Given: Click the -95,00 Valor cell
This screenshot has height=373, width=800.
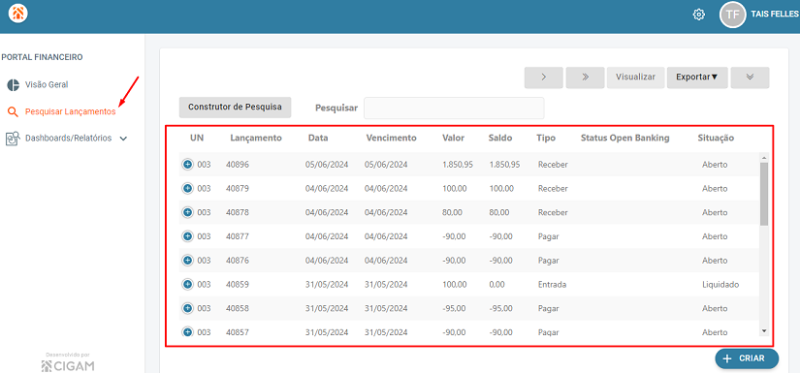Looking at the screenshot, I should (454, 309).
